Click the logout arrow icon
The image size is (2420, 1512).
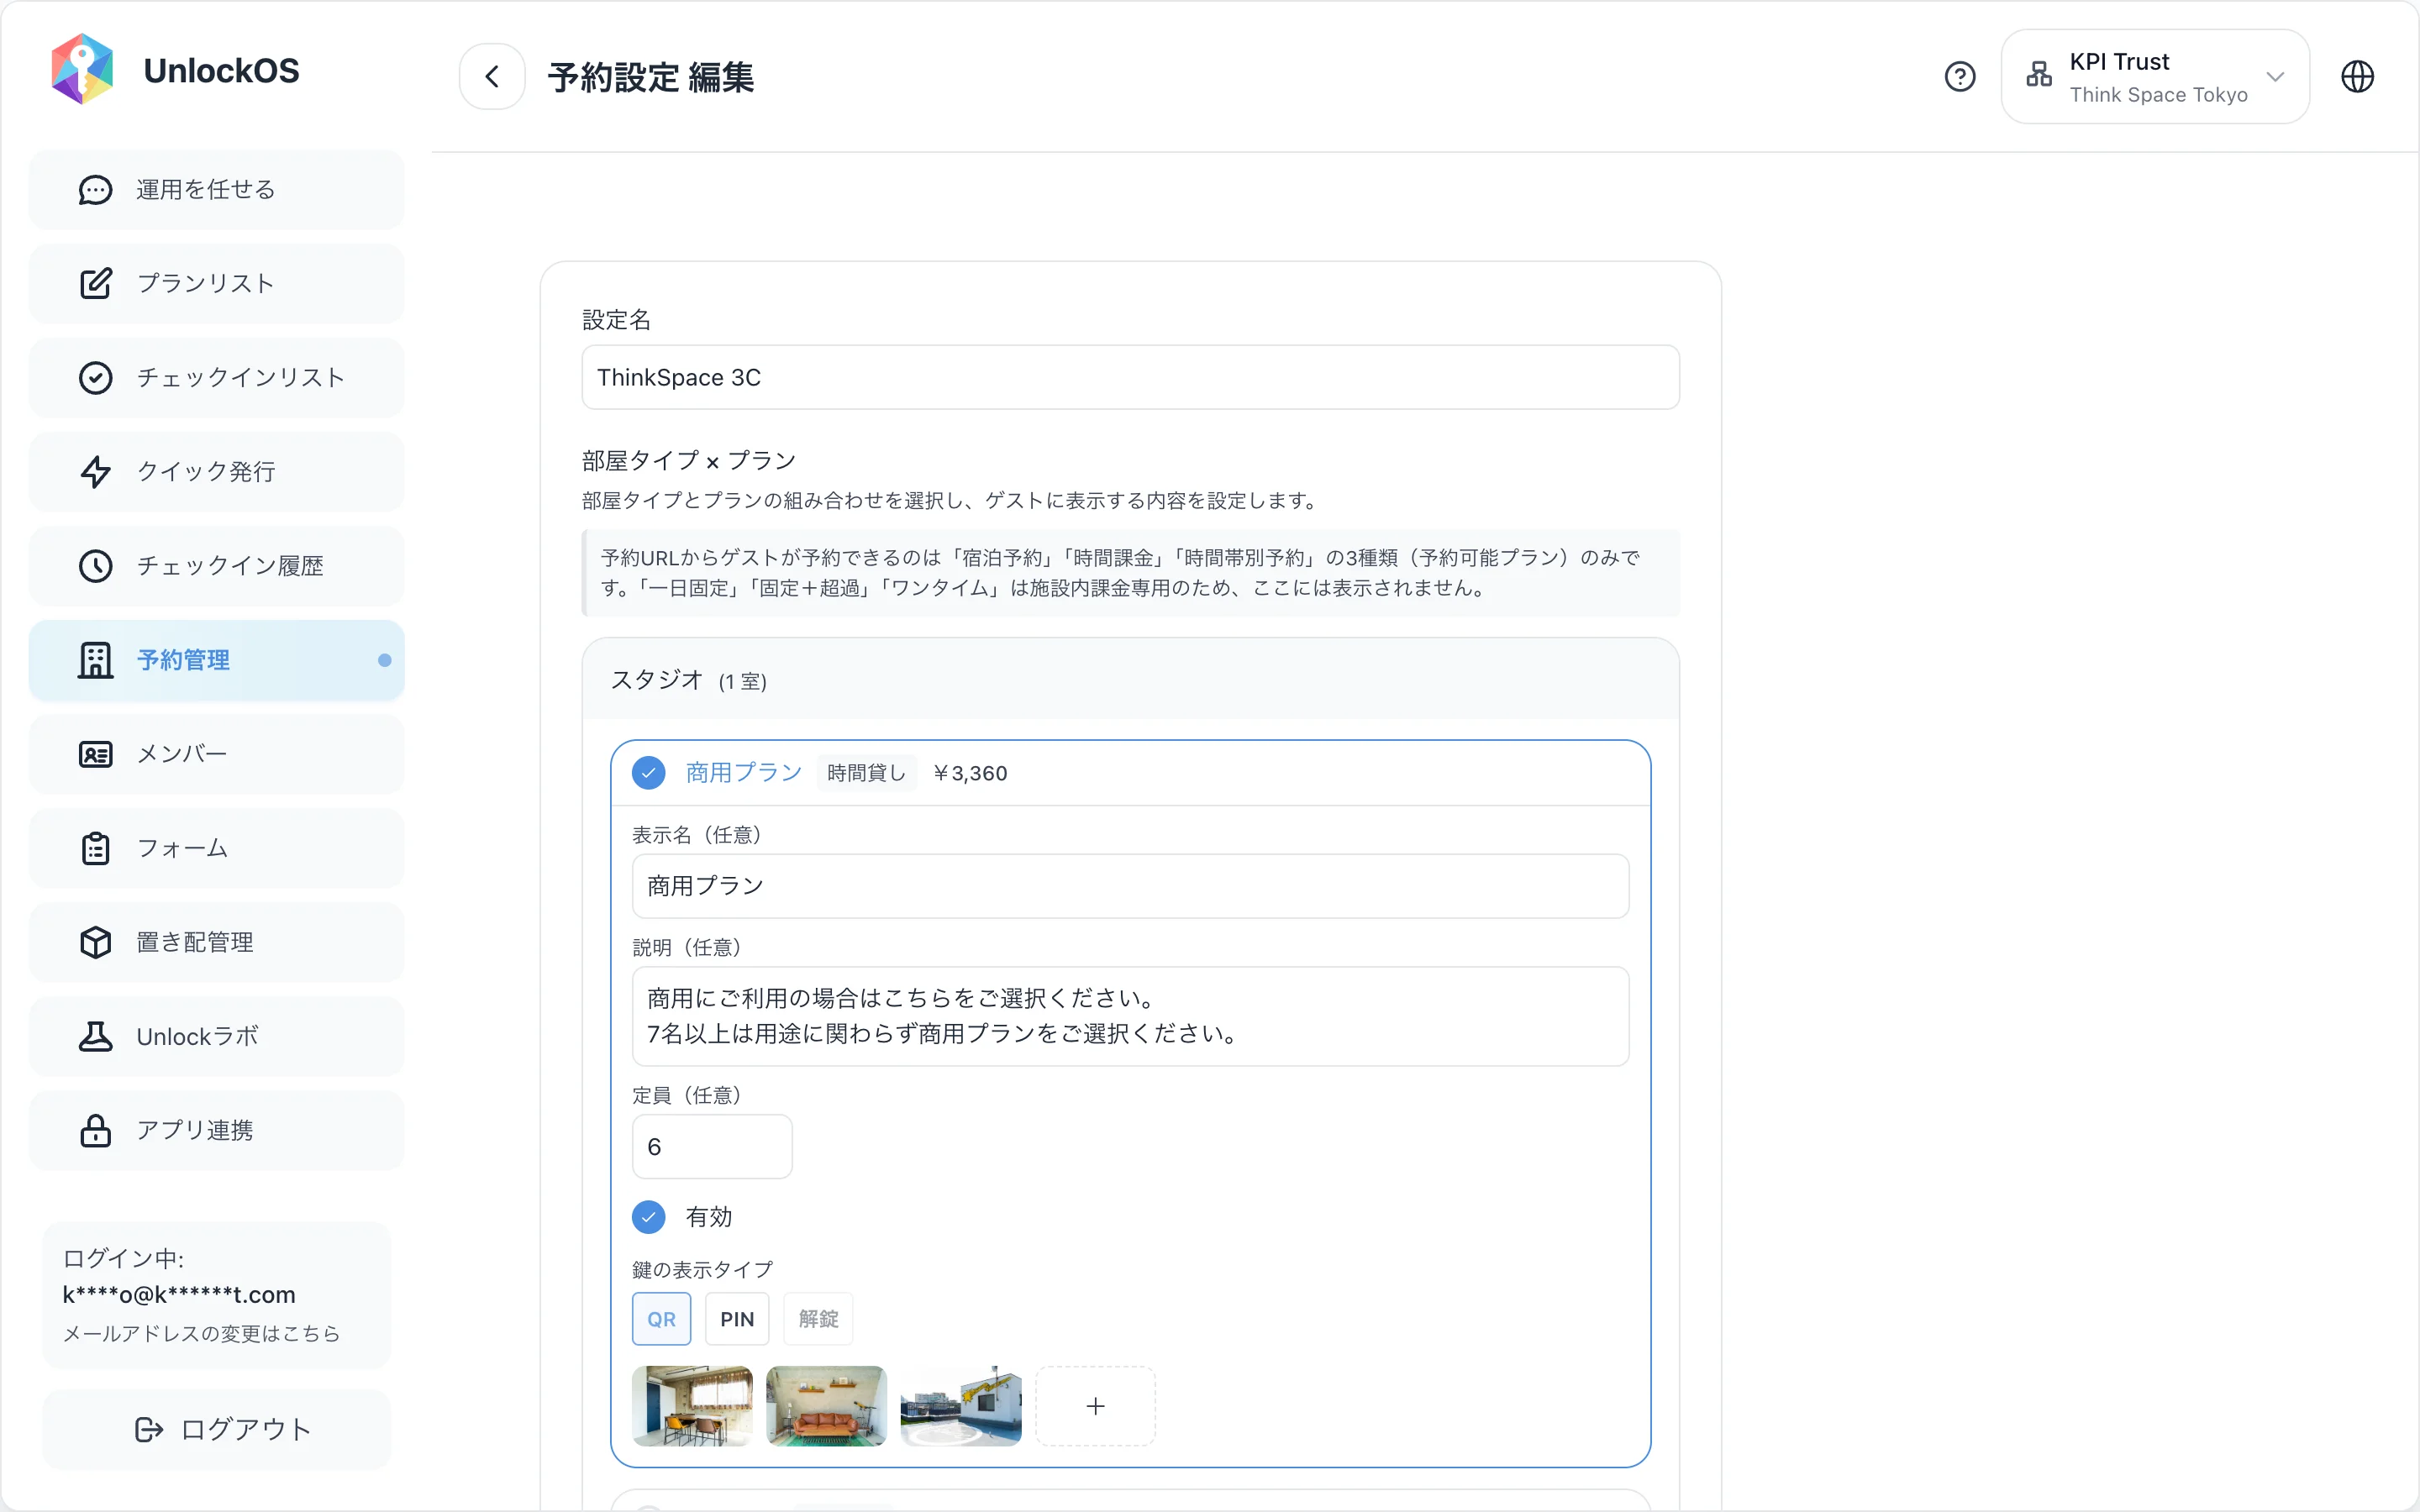coord(148,1430)
